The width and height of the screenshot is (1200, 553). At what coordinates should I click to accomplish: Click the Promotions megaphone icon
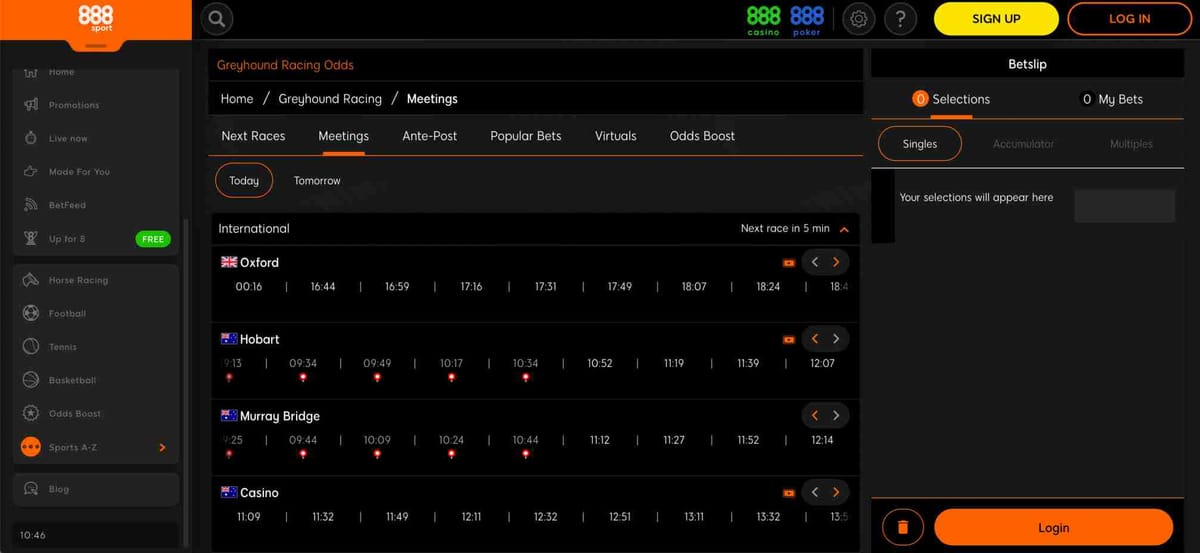31,105
